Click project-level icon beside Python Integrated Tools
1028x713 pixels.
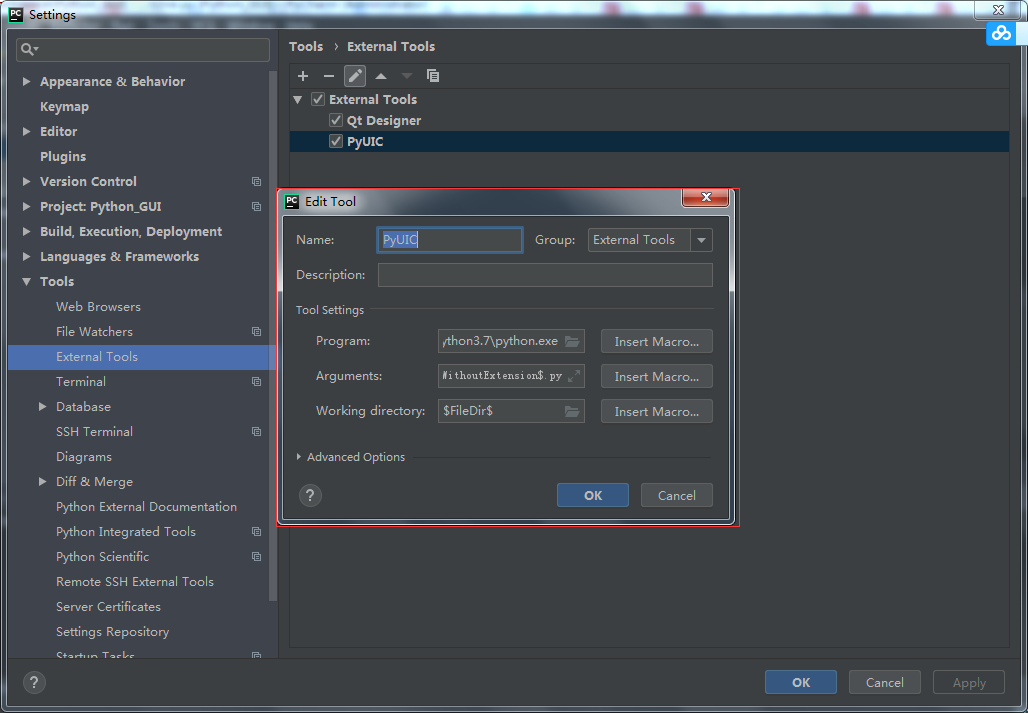[256, 531]
